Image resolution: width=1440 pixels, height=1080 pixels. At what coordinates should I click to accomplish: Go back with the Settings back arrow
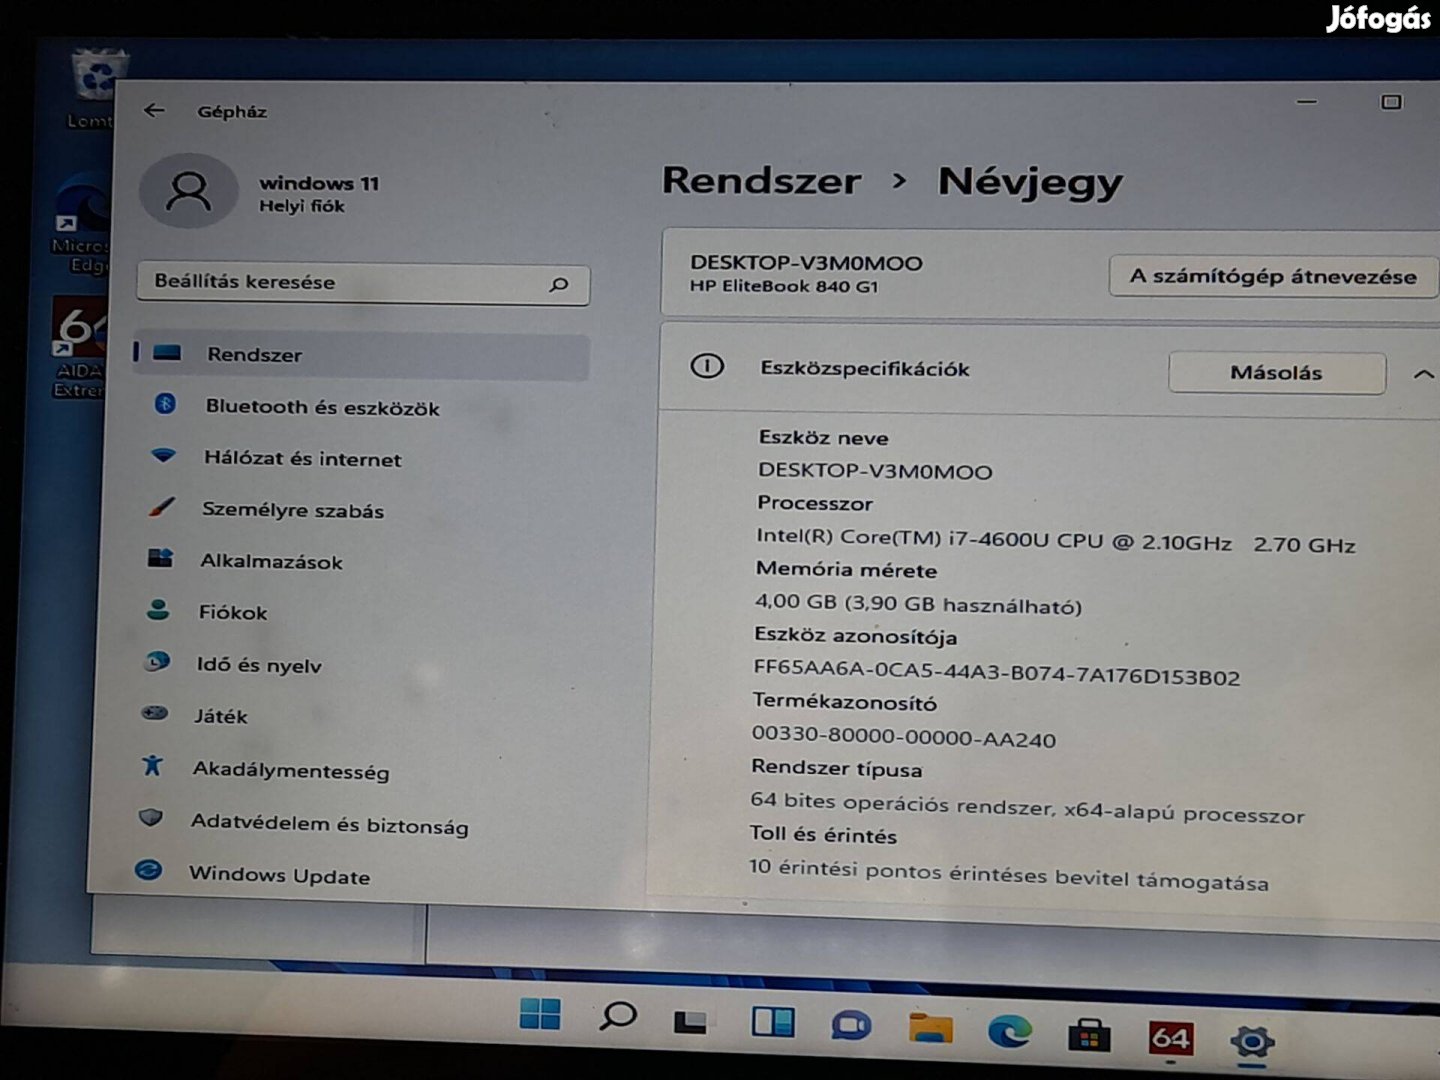[x=153, y=110]
